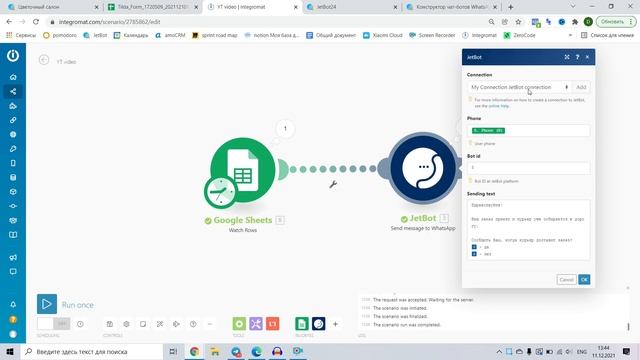This screenshot has width=640, height=360.
Task: Go back using the scenario back arrow
Action: click(x=44, y=60)
